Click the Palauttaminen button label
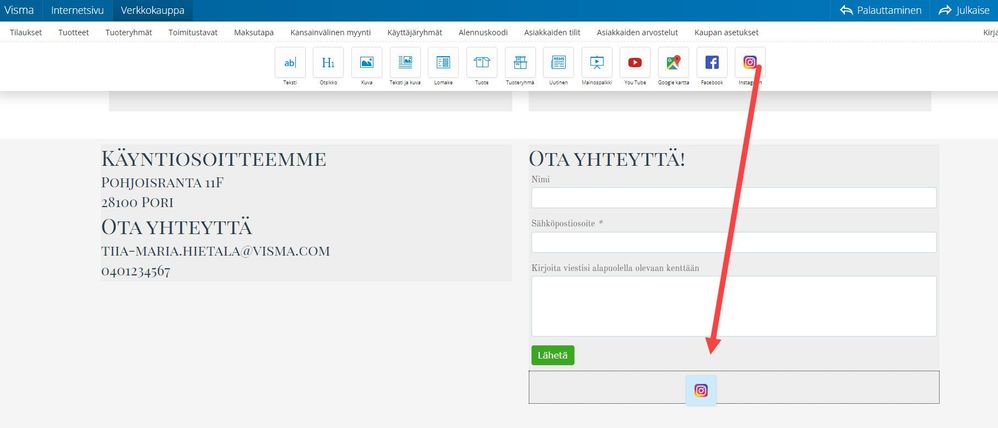Image resolution: width=998 pixels, height=428 pixels. (x=889, y=10)
